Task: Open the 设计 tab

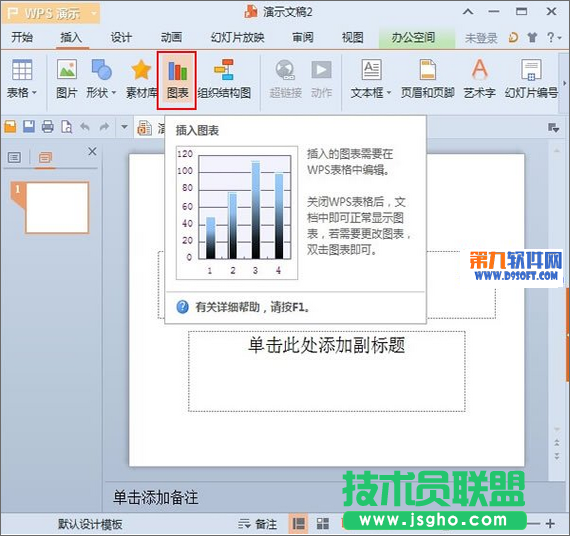Action: point(121,37)
